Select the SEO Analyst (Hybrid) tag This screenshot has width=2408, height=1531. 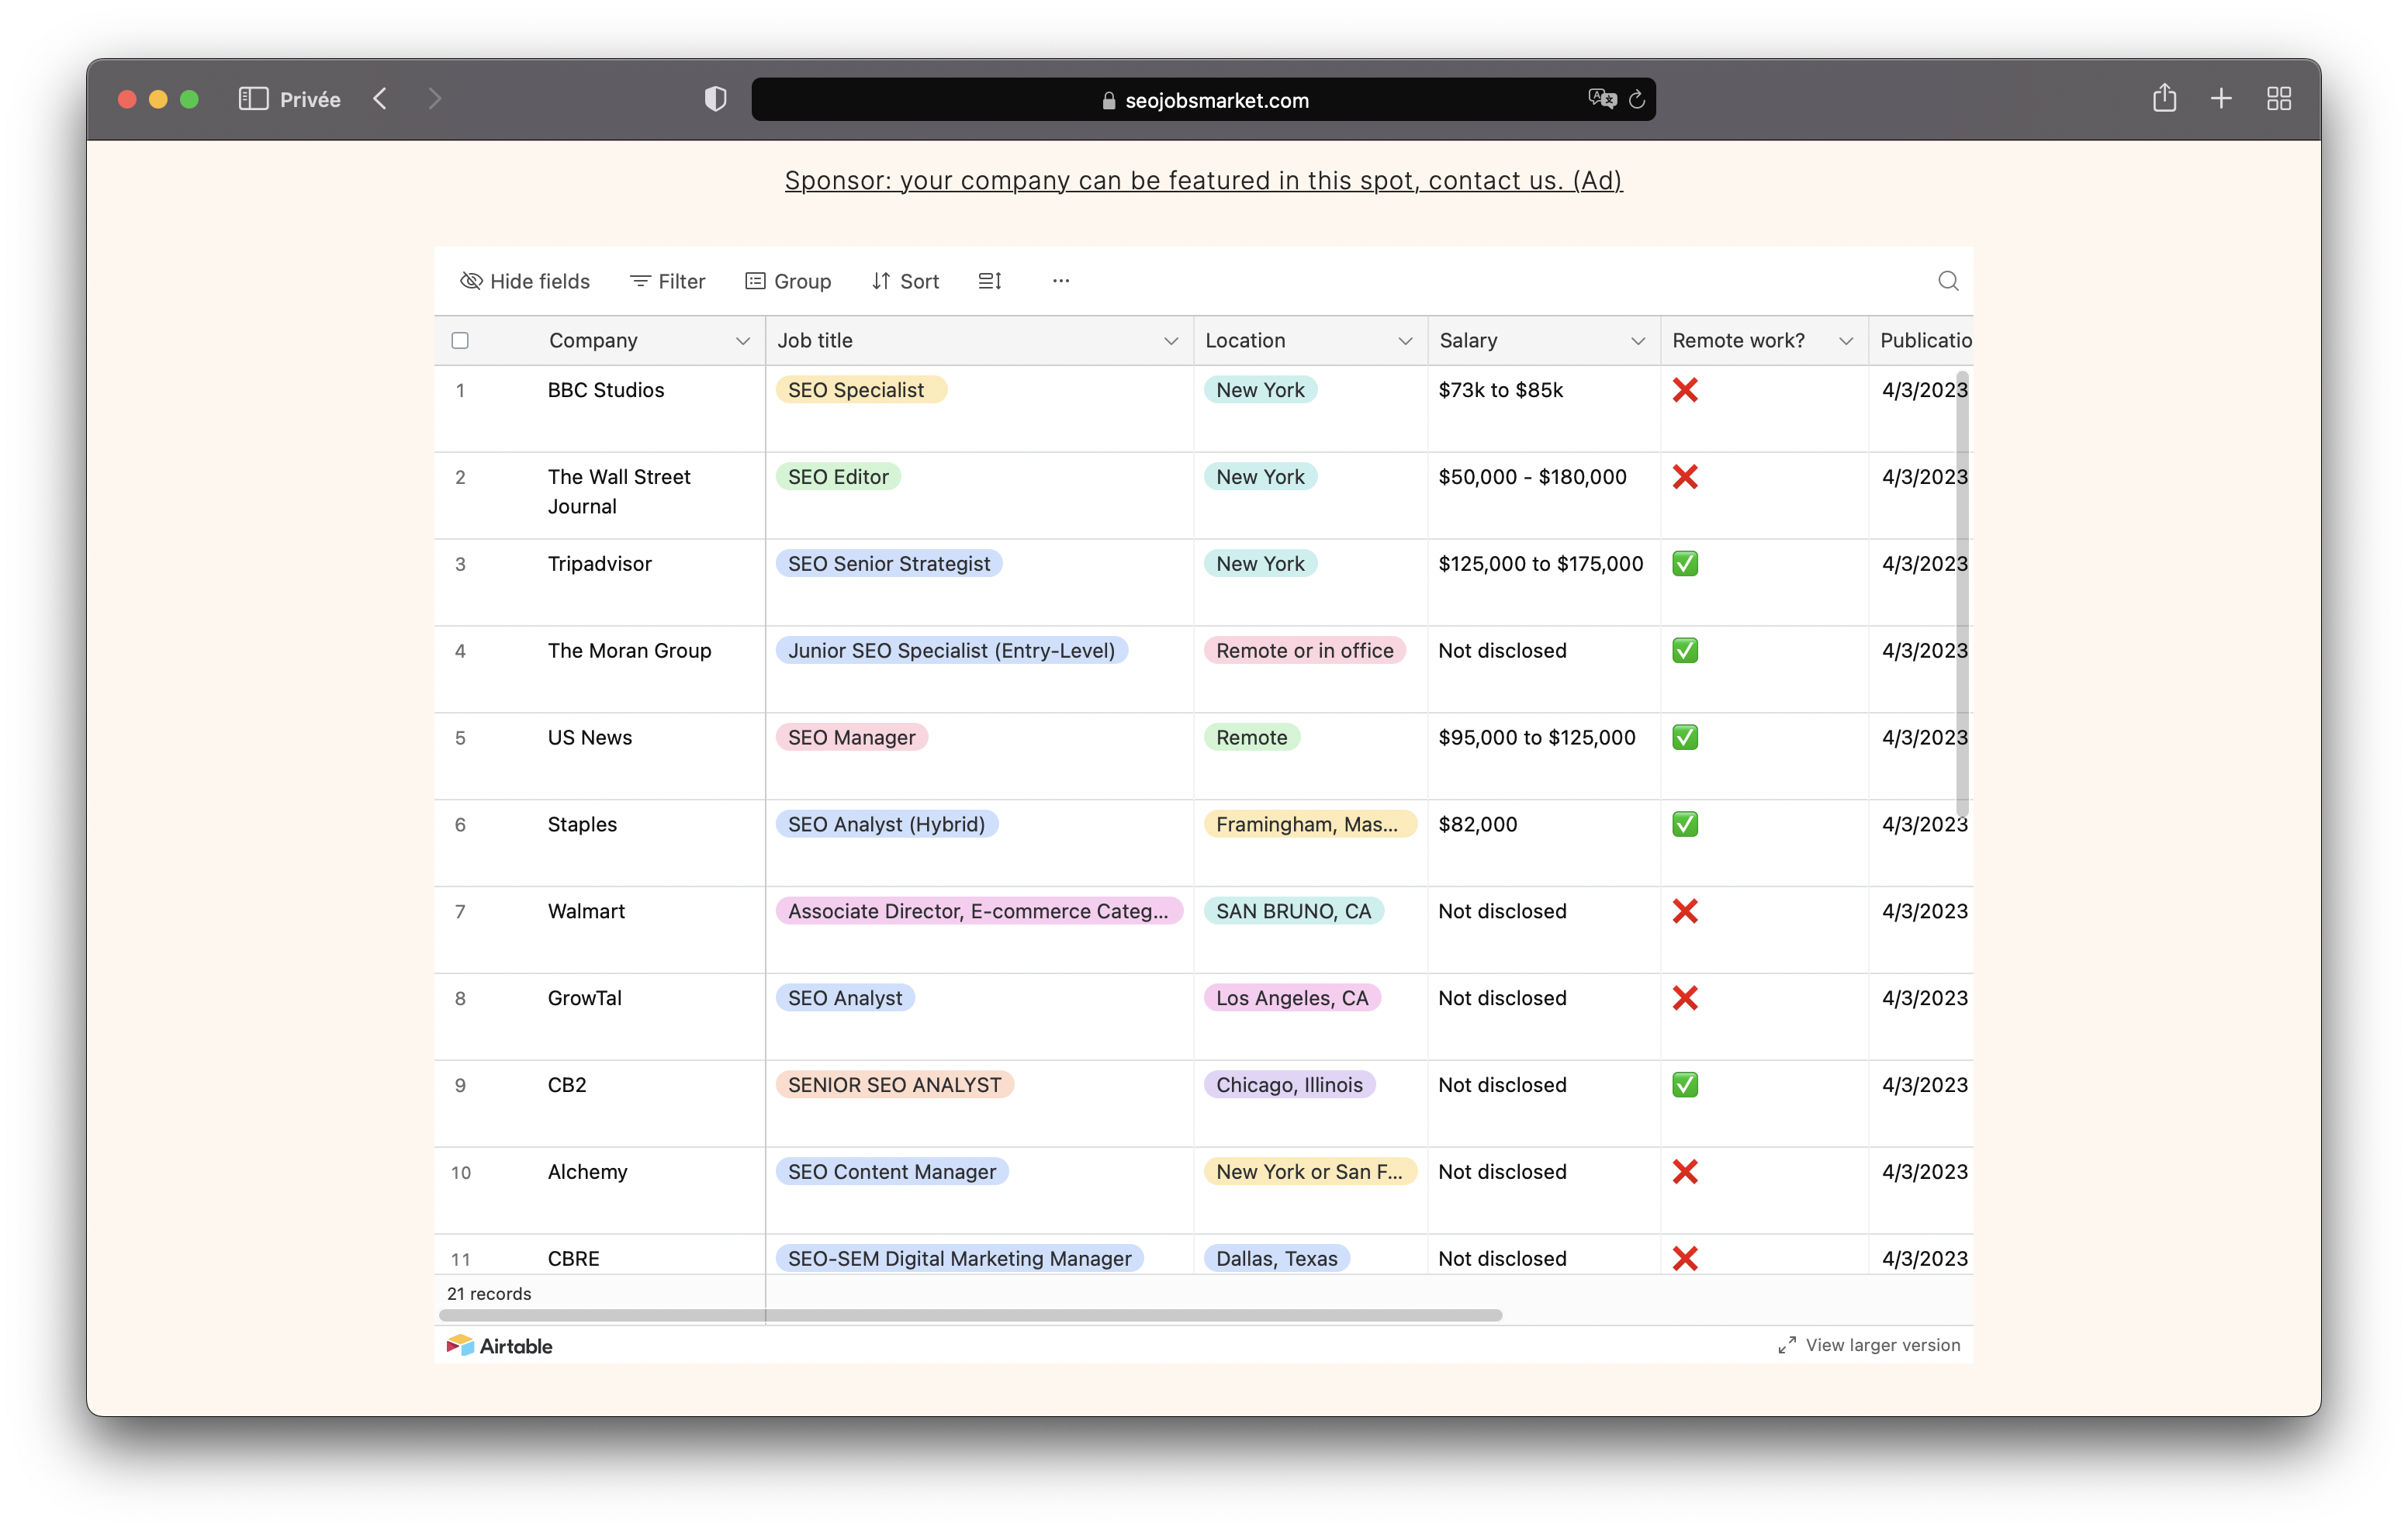887,824
